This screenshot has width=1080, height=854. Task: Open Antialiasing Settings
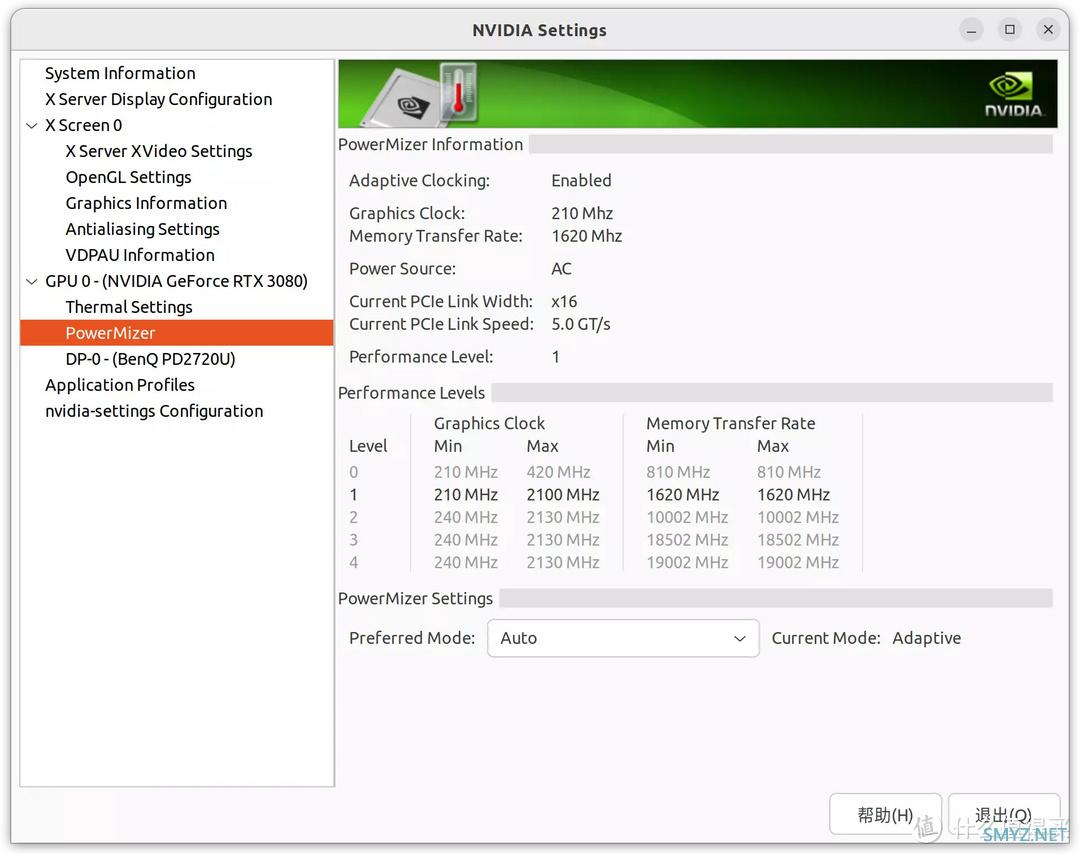pos(142,229)
